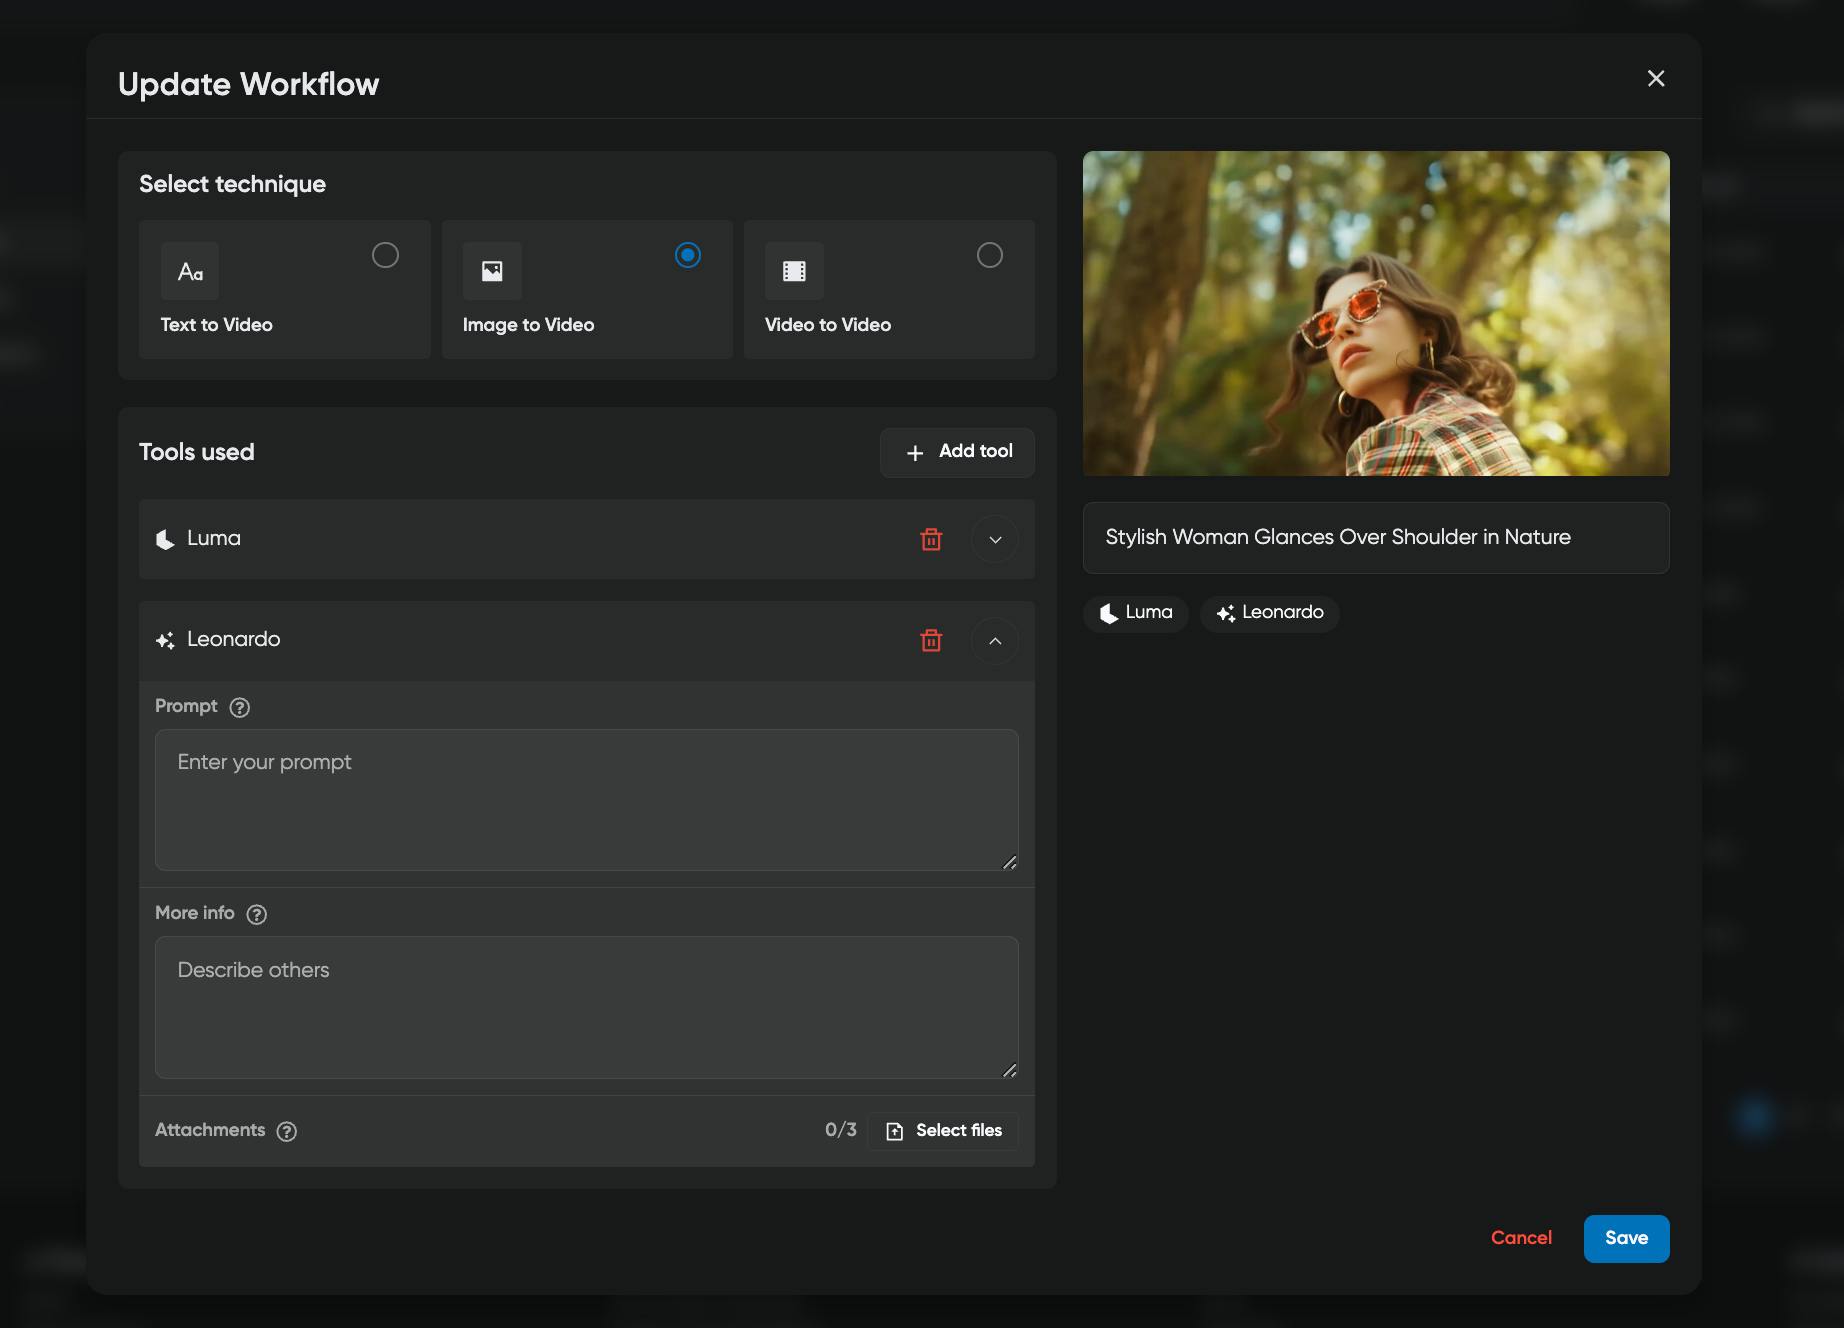Show the Attachments help tooltip icon
1844x1328 pixels.
[287, 1131]
